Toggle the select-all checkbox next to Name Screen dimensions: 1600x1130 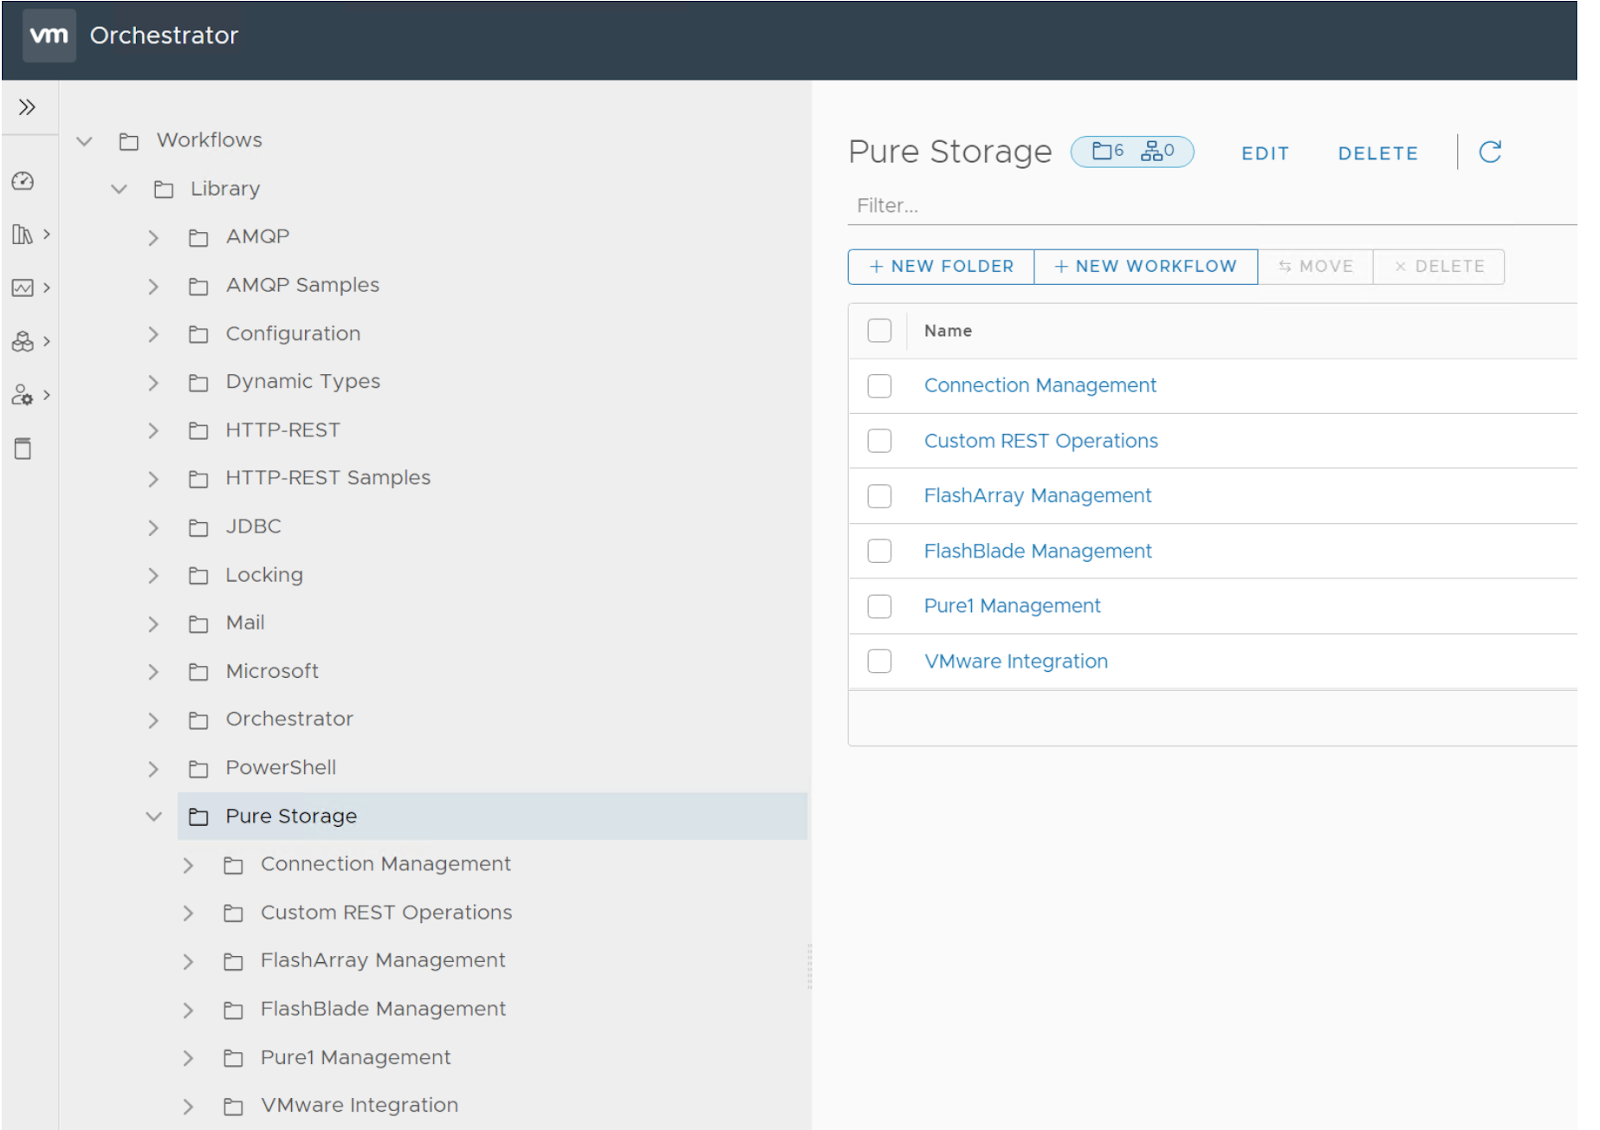click(879, 331)
